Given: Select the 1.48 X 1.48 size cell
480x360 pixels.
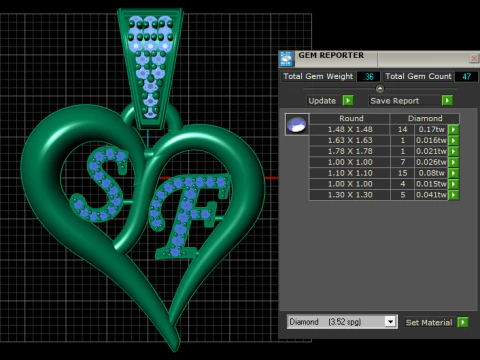Looking at the screenshot, I should pos(350,129).
